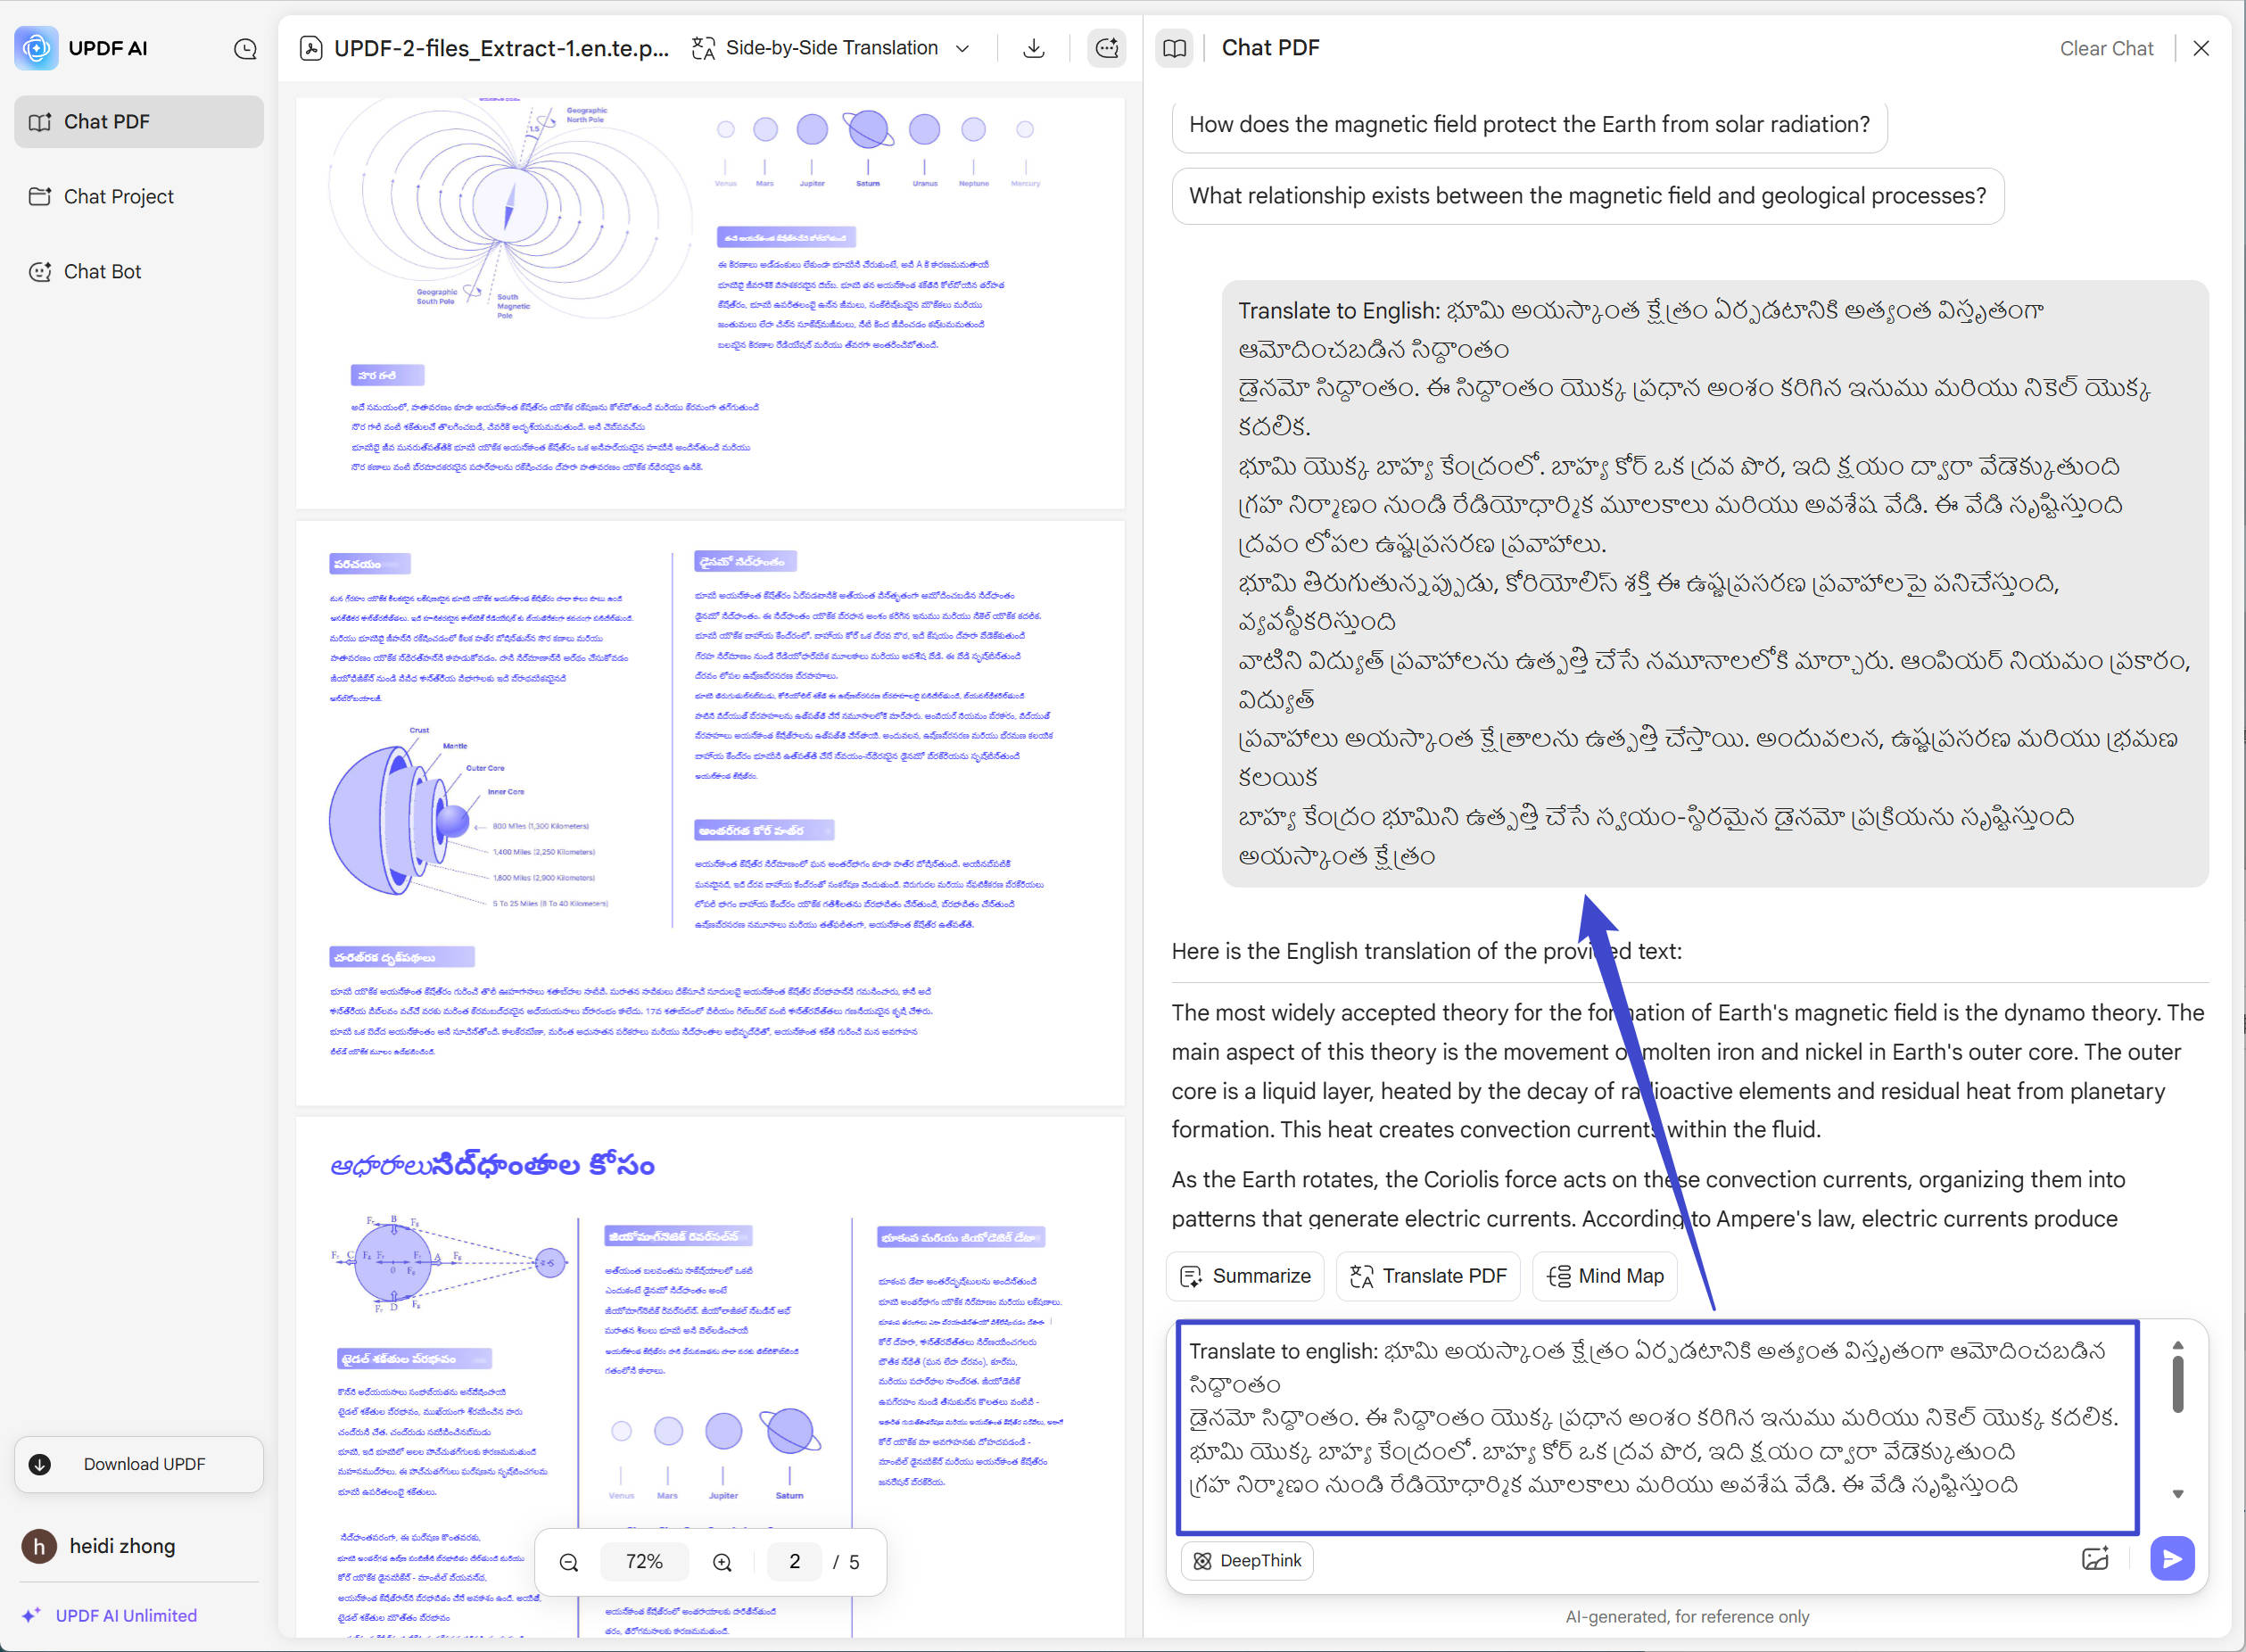This screenshot has width=2246, height=1652.
Task: Click the Mind Map quick action
Action: click(x=1604, y=1276)
